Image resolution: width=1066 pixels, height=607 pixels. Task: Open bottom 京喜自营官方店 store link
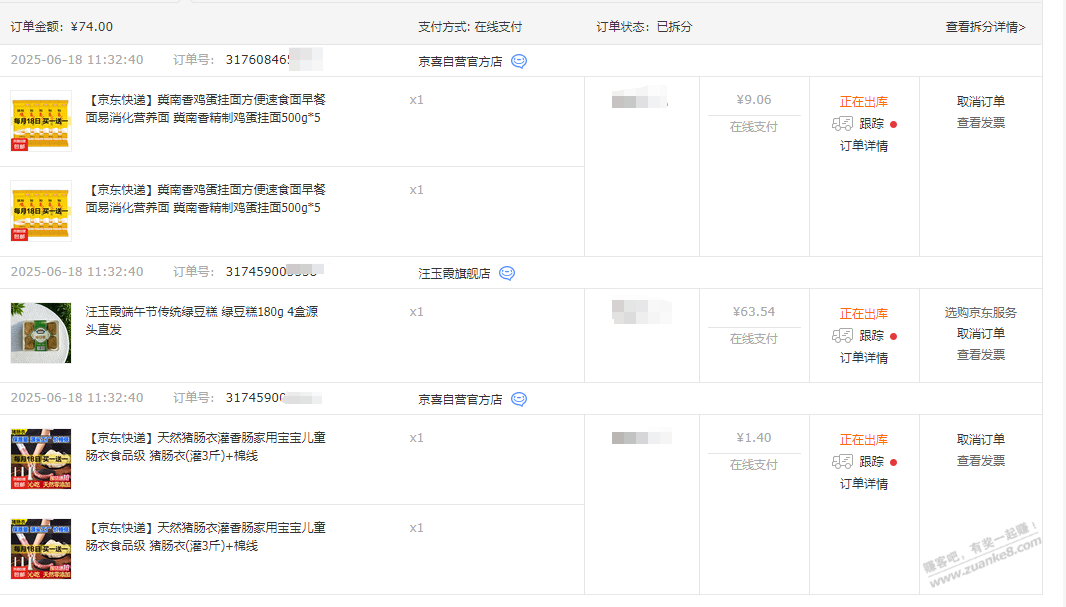point(460,400)
